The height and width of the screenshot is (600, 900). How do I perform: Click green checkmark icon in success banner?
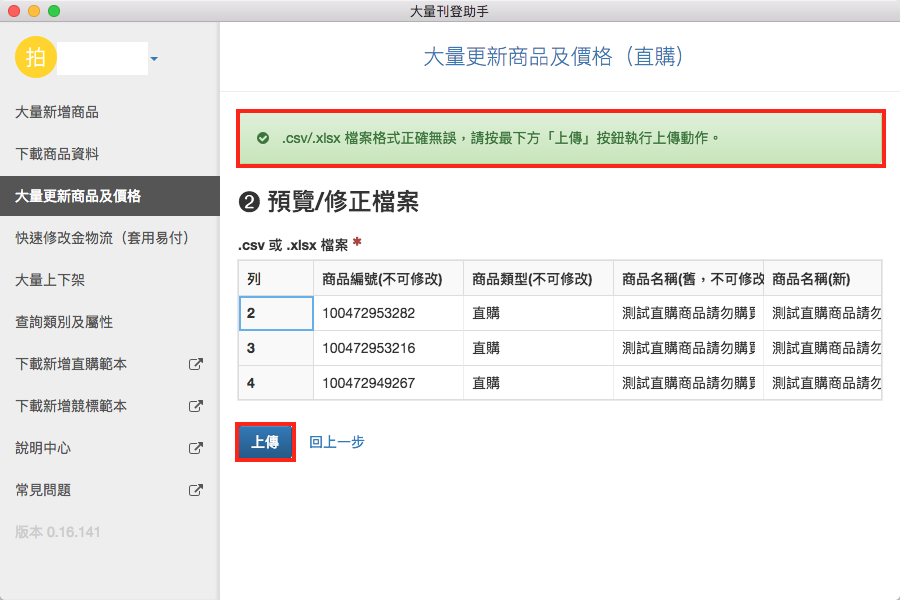[263, 138]
